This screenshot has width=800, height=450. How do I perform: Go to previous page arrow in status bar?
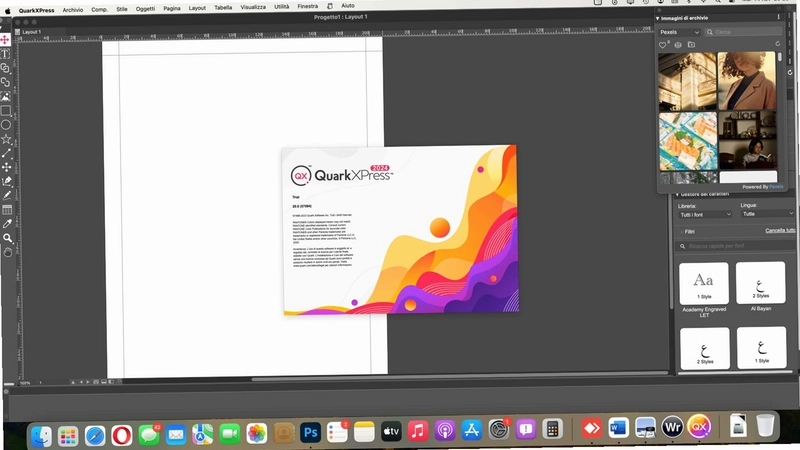(81, 382)
